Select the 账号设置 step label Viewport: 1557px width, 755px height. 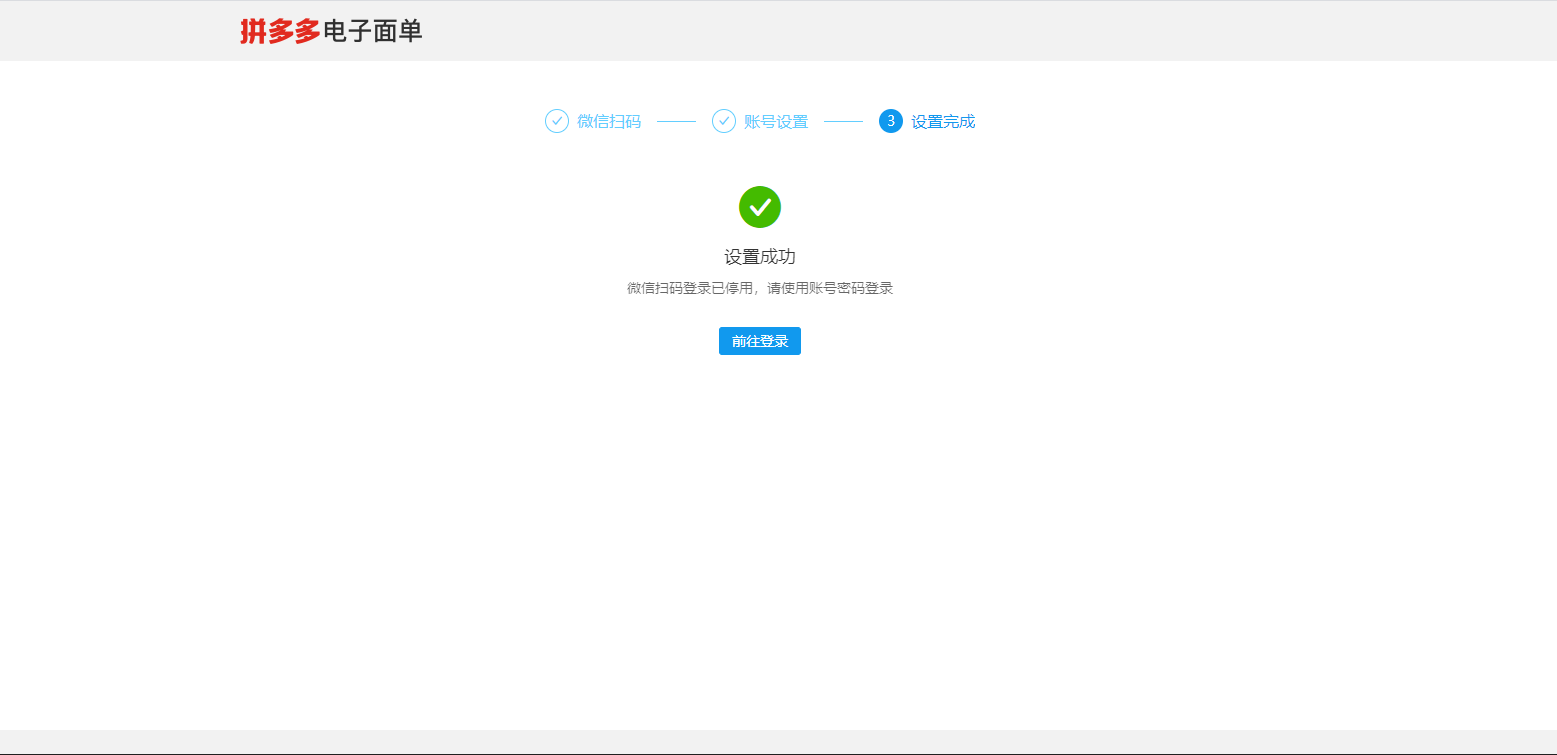[776, 122]
